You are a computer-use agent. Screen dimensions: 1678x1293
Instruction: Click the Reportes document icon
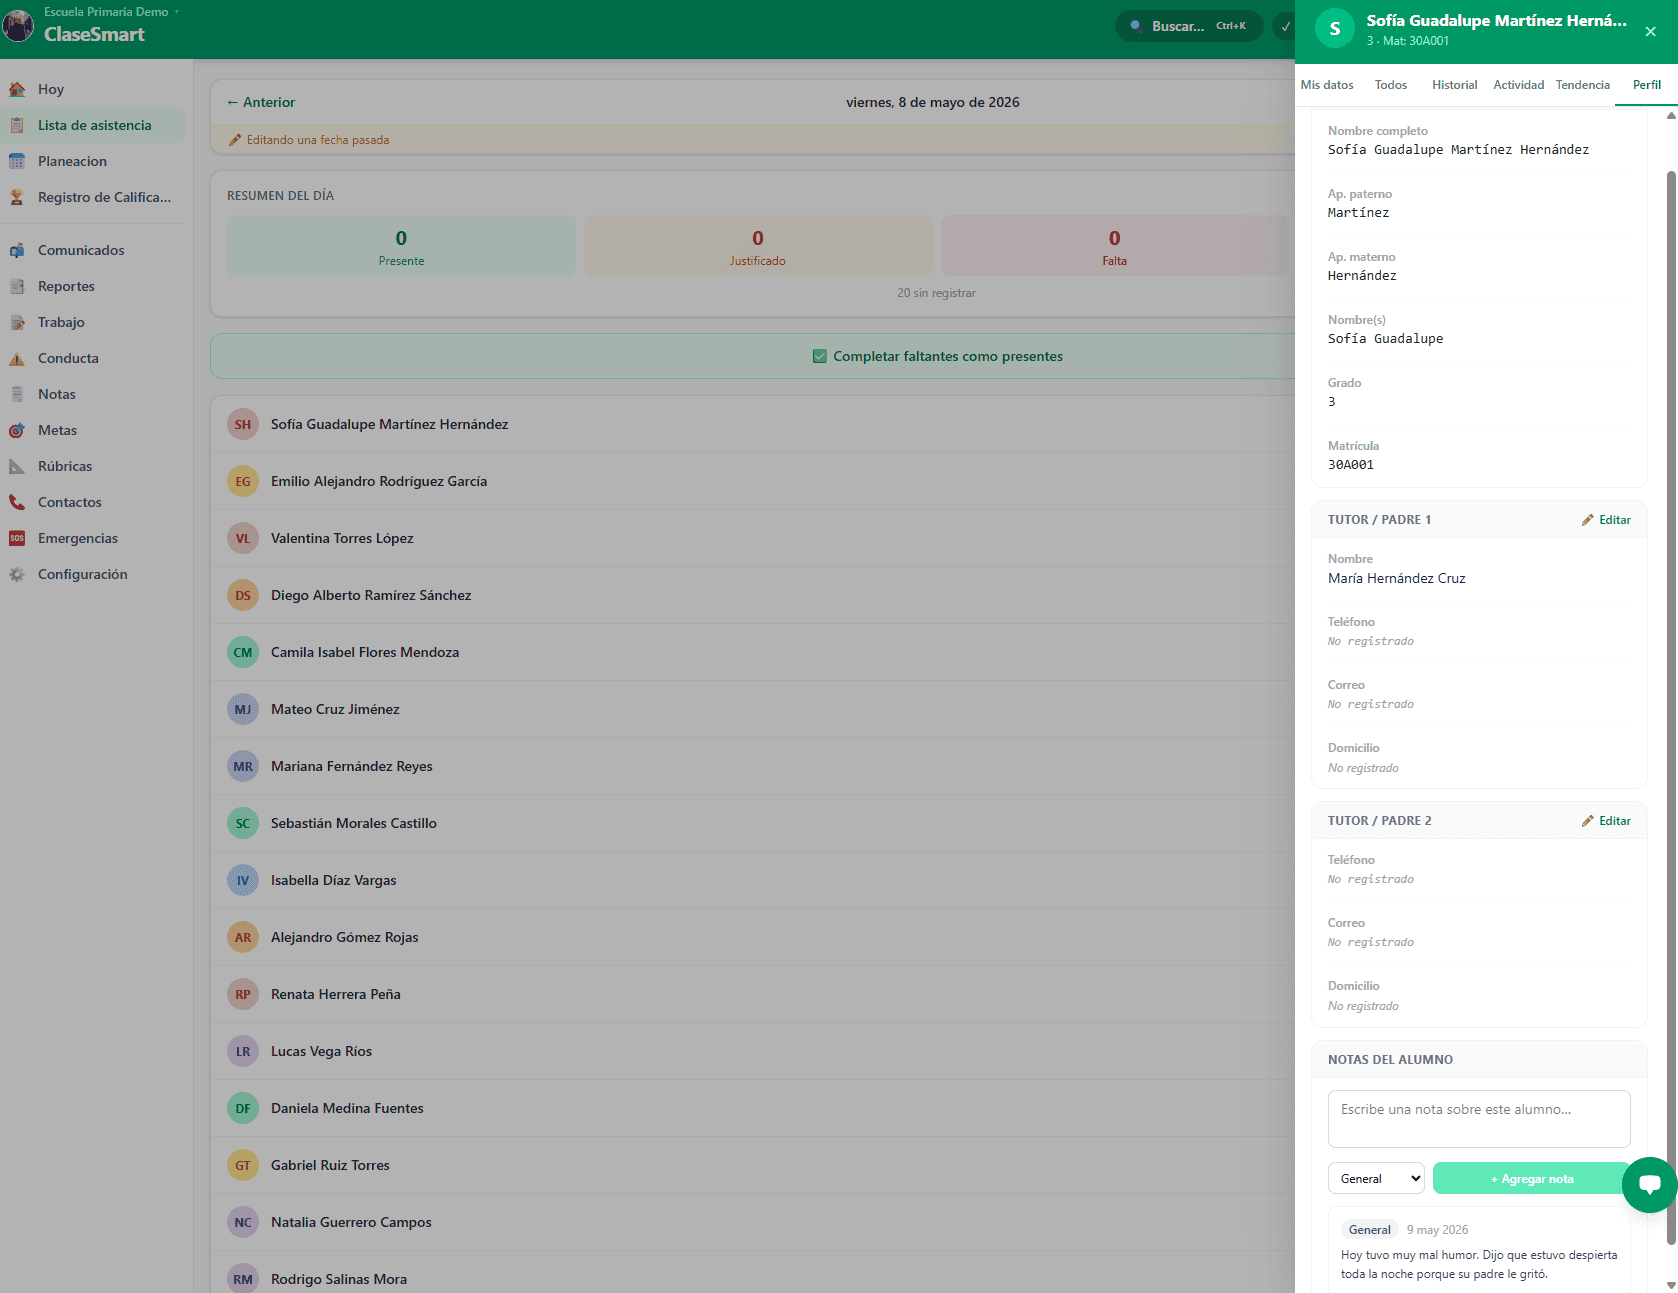point(17,286)
